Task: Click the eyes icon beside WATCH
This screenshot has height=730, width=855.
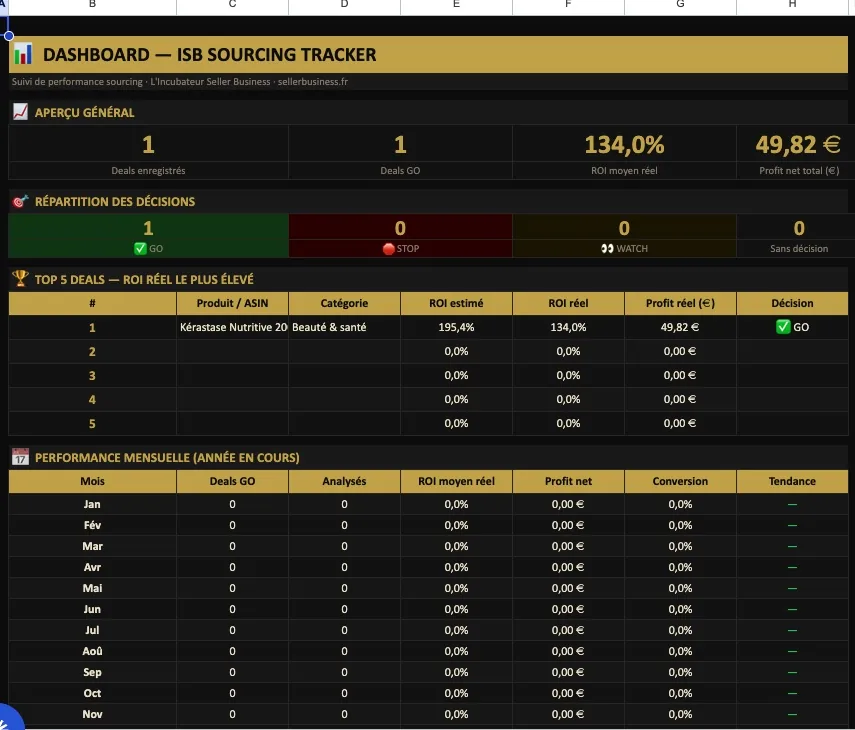Action: click(607, 249)
